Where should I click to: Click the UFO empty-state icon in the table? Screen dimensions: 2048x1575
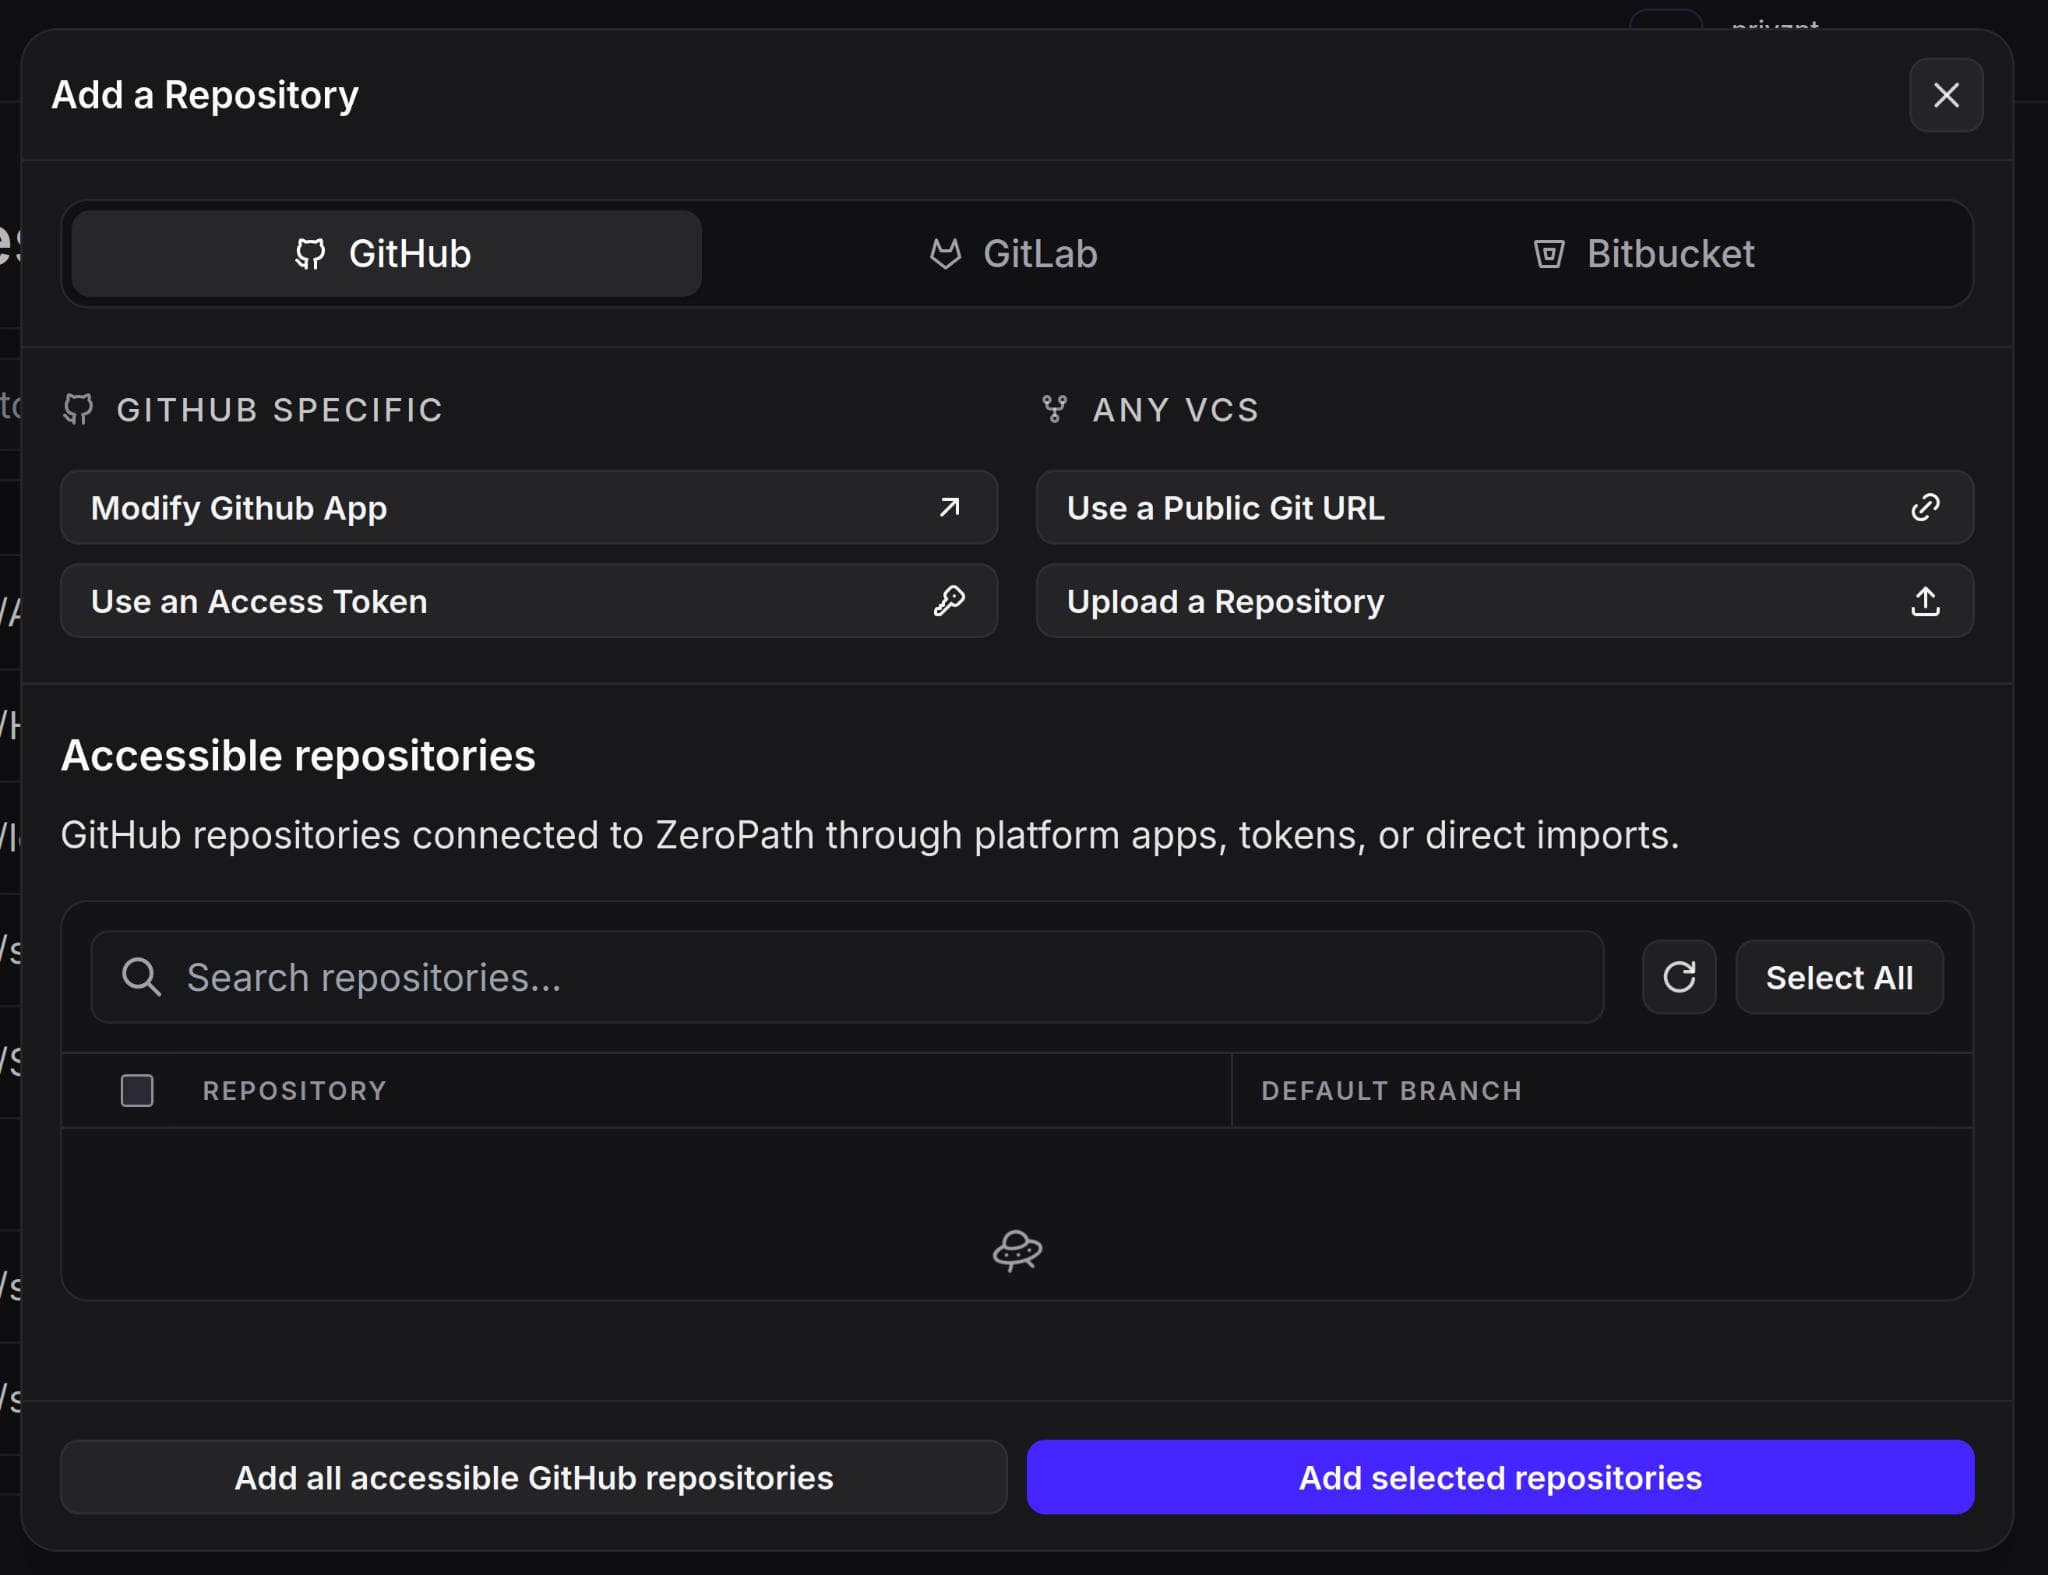tap(1017, 1250)
